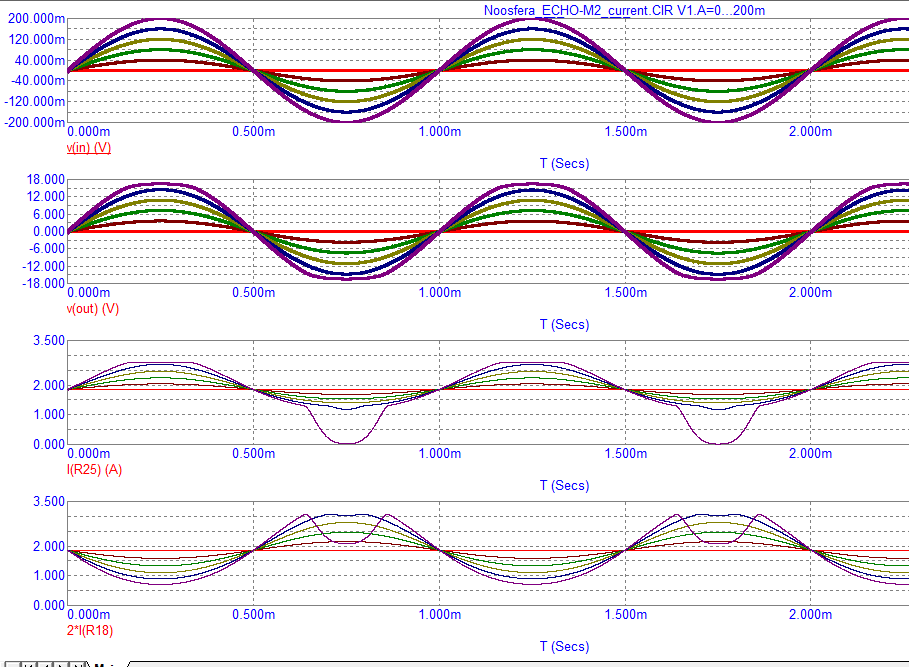Click the -6.000 y-axis value
The height and width of the screenshot is (667, 909).
coord(47,249)
